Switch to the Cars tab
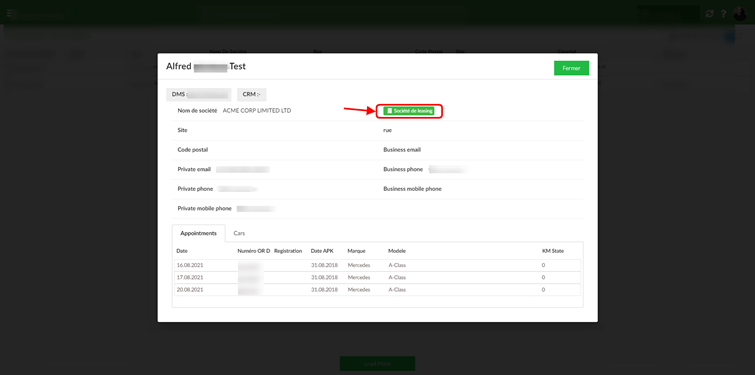This screenshot has height=375, width=755. point(239,233)
